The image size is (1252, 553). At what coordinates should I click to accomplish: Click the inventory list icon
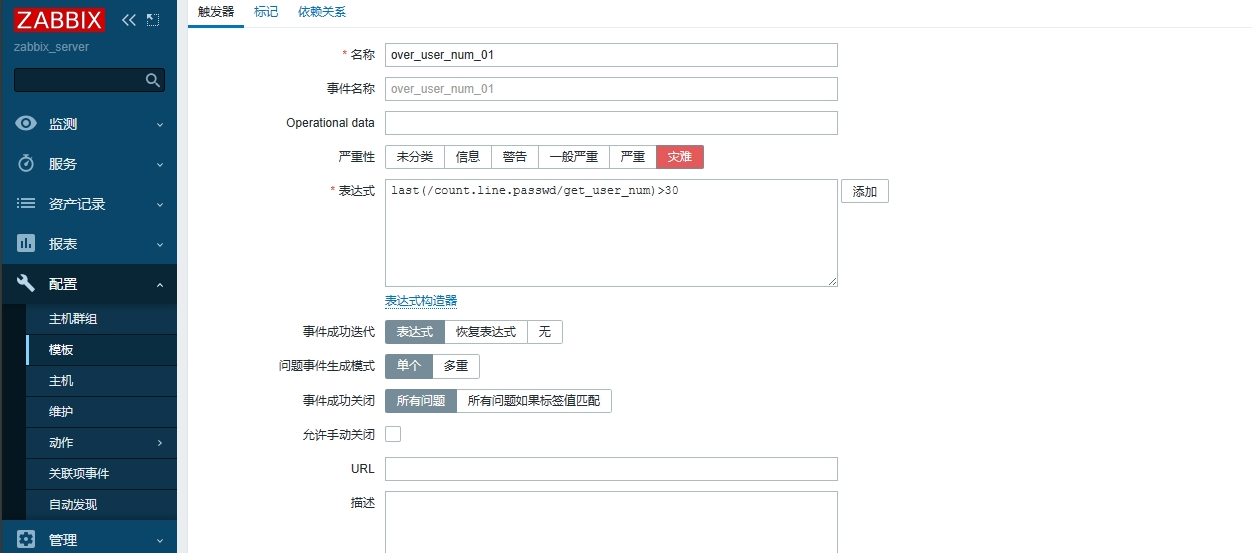27,204
